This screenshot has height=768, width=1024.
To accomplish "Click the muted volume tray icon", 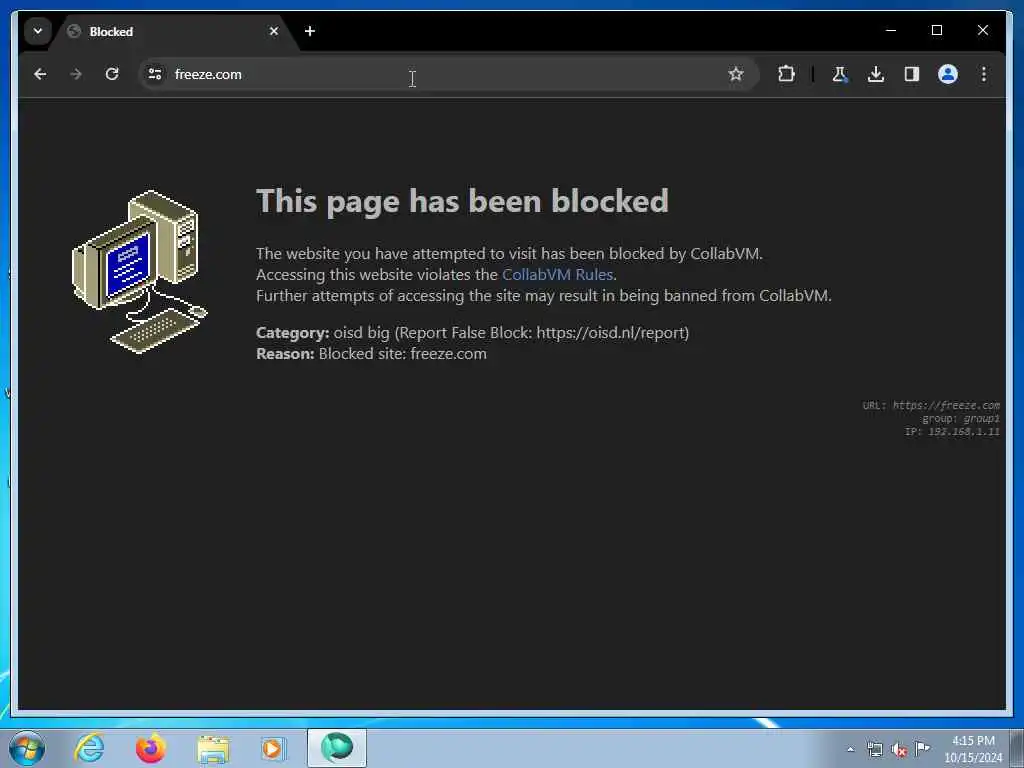I will click(899, 750).
